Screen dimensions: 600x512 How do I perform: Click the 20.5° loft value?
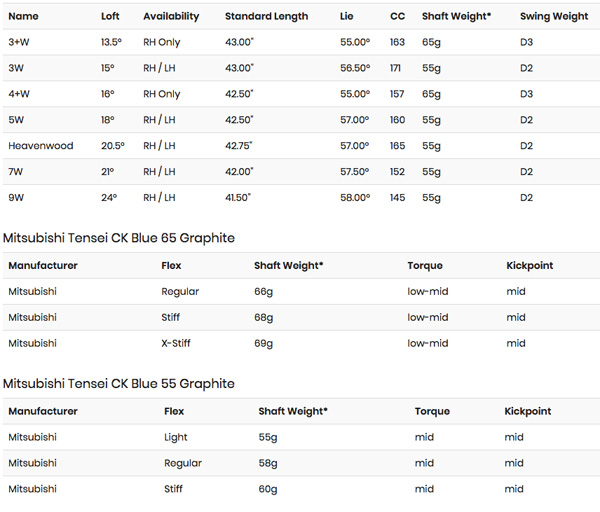coord(114,146)
